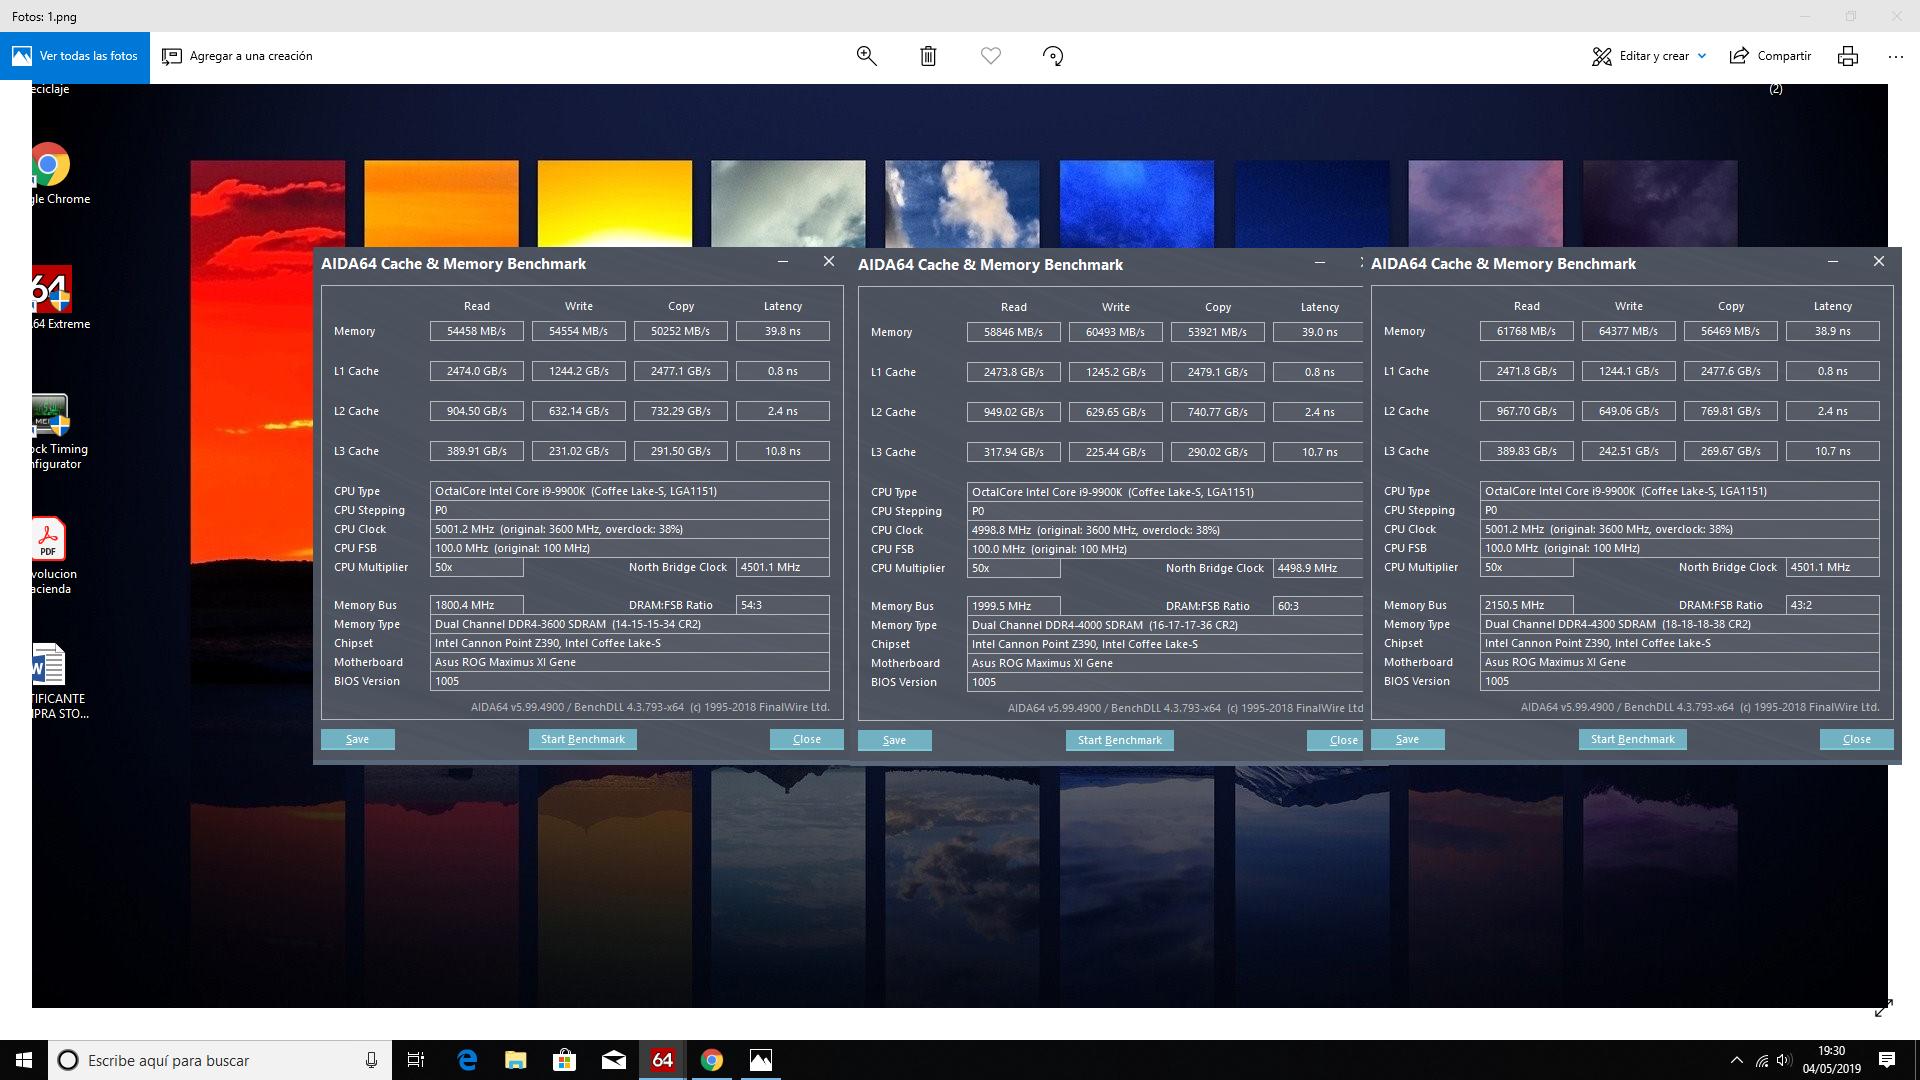Open Microsoft Edge from the taskbar
The width and height of the screenshot is (1920, 1080).
[467, 1060]
